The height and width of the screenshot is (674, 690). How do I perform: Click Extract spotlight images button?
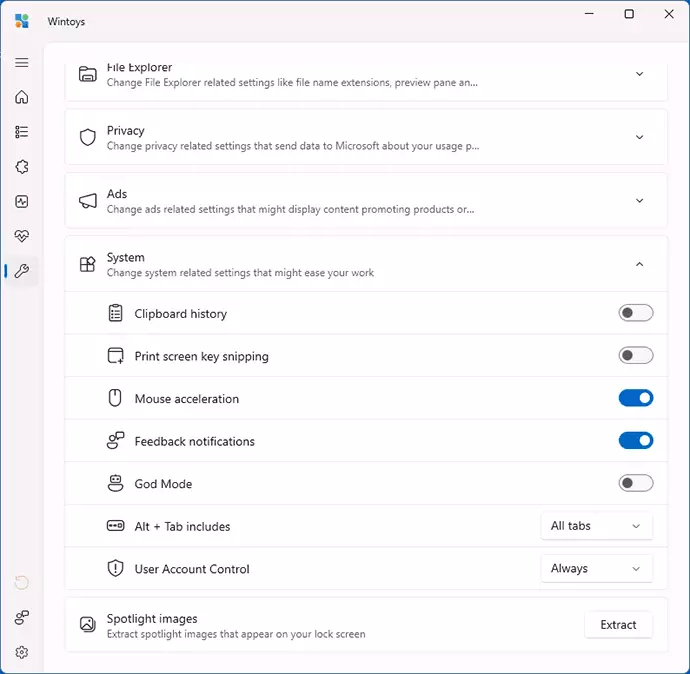pos(618,625)
